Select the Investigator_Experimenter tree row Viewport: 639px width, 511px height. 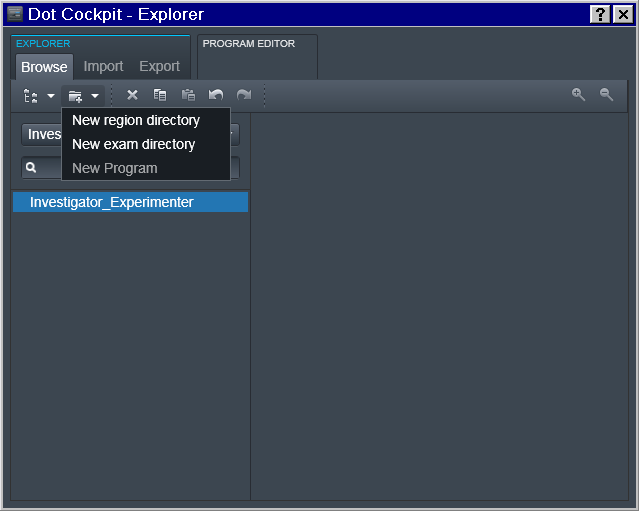pos(130,202)
